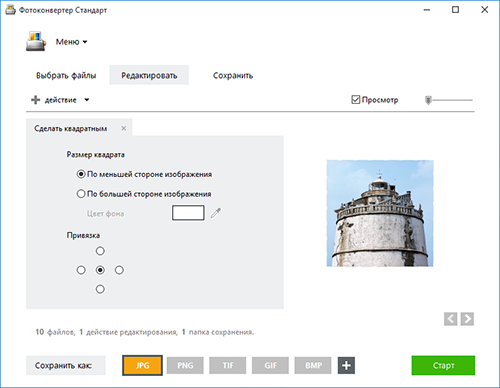Show the previous preview image
The image size is (500, 388).
[x=450, y=319]
